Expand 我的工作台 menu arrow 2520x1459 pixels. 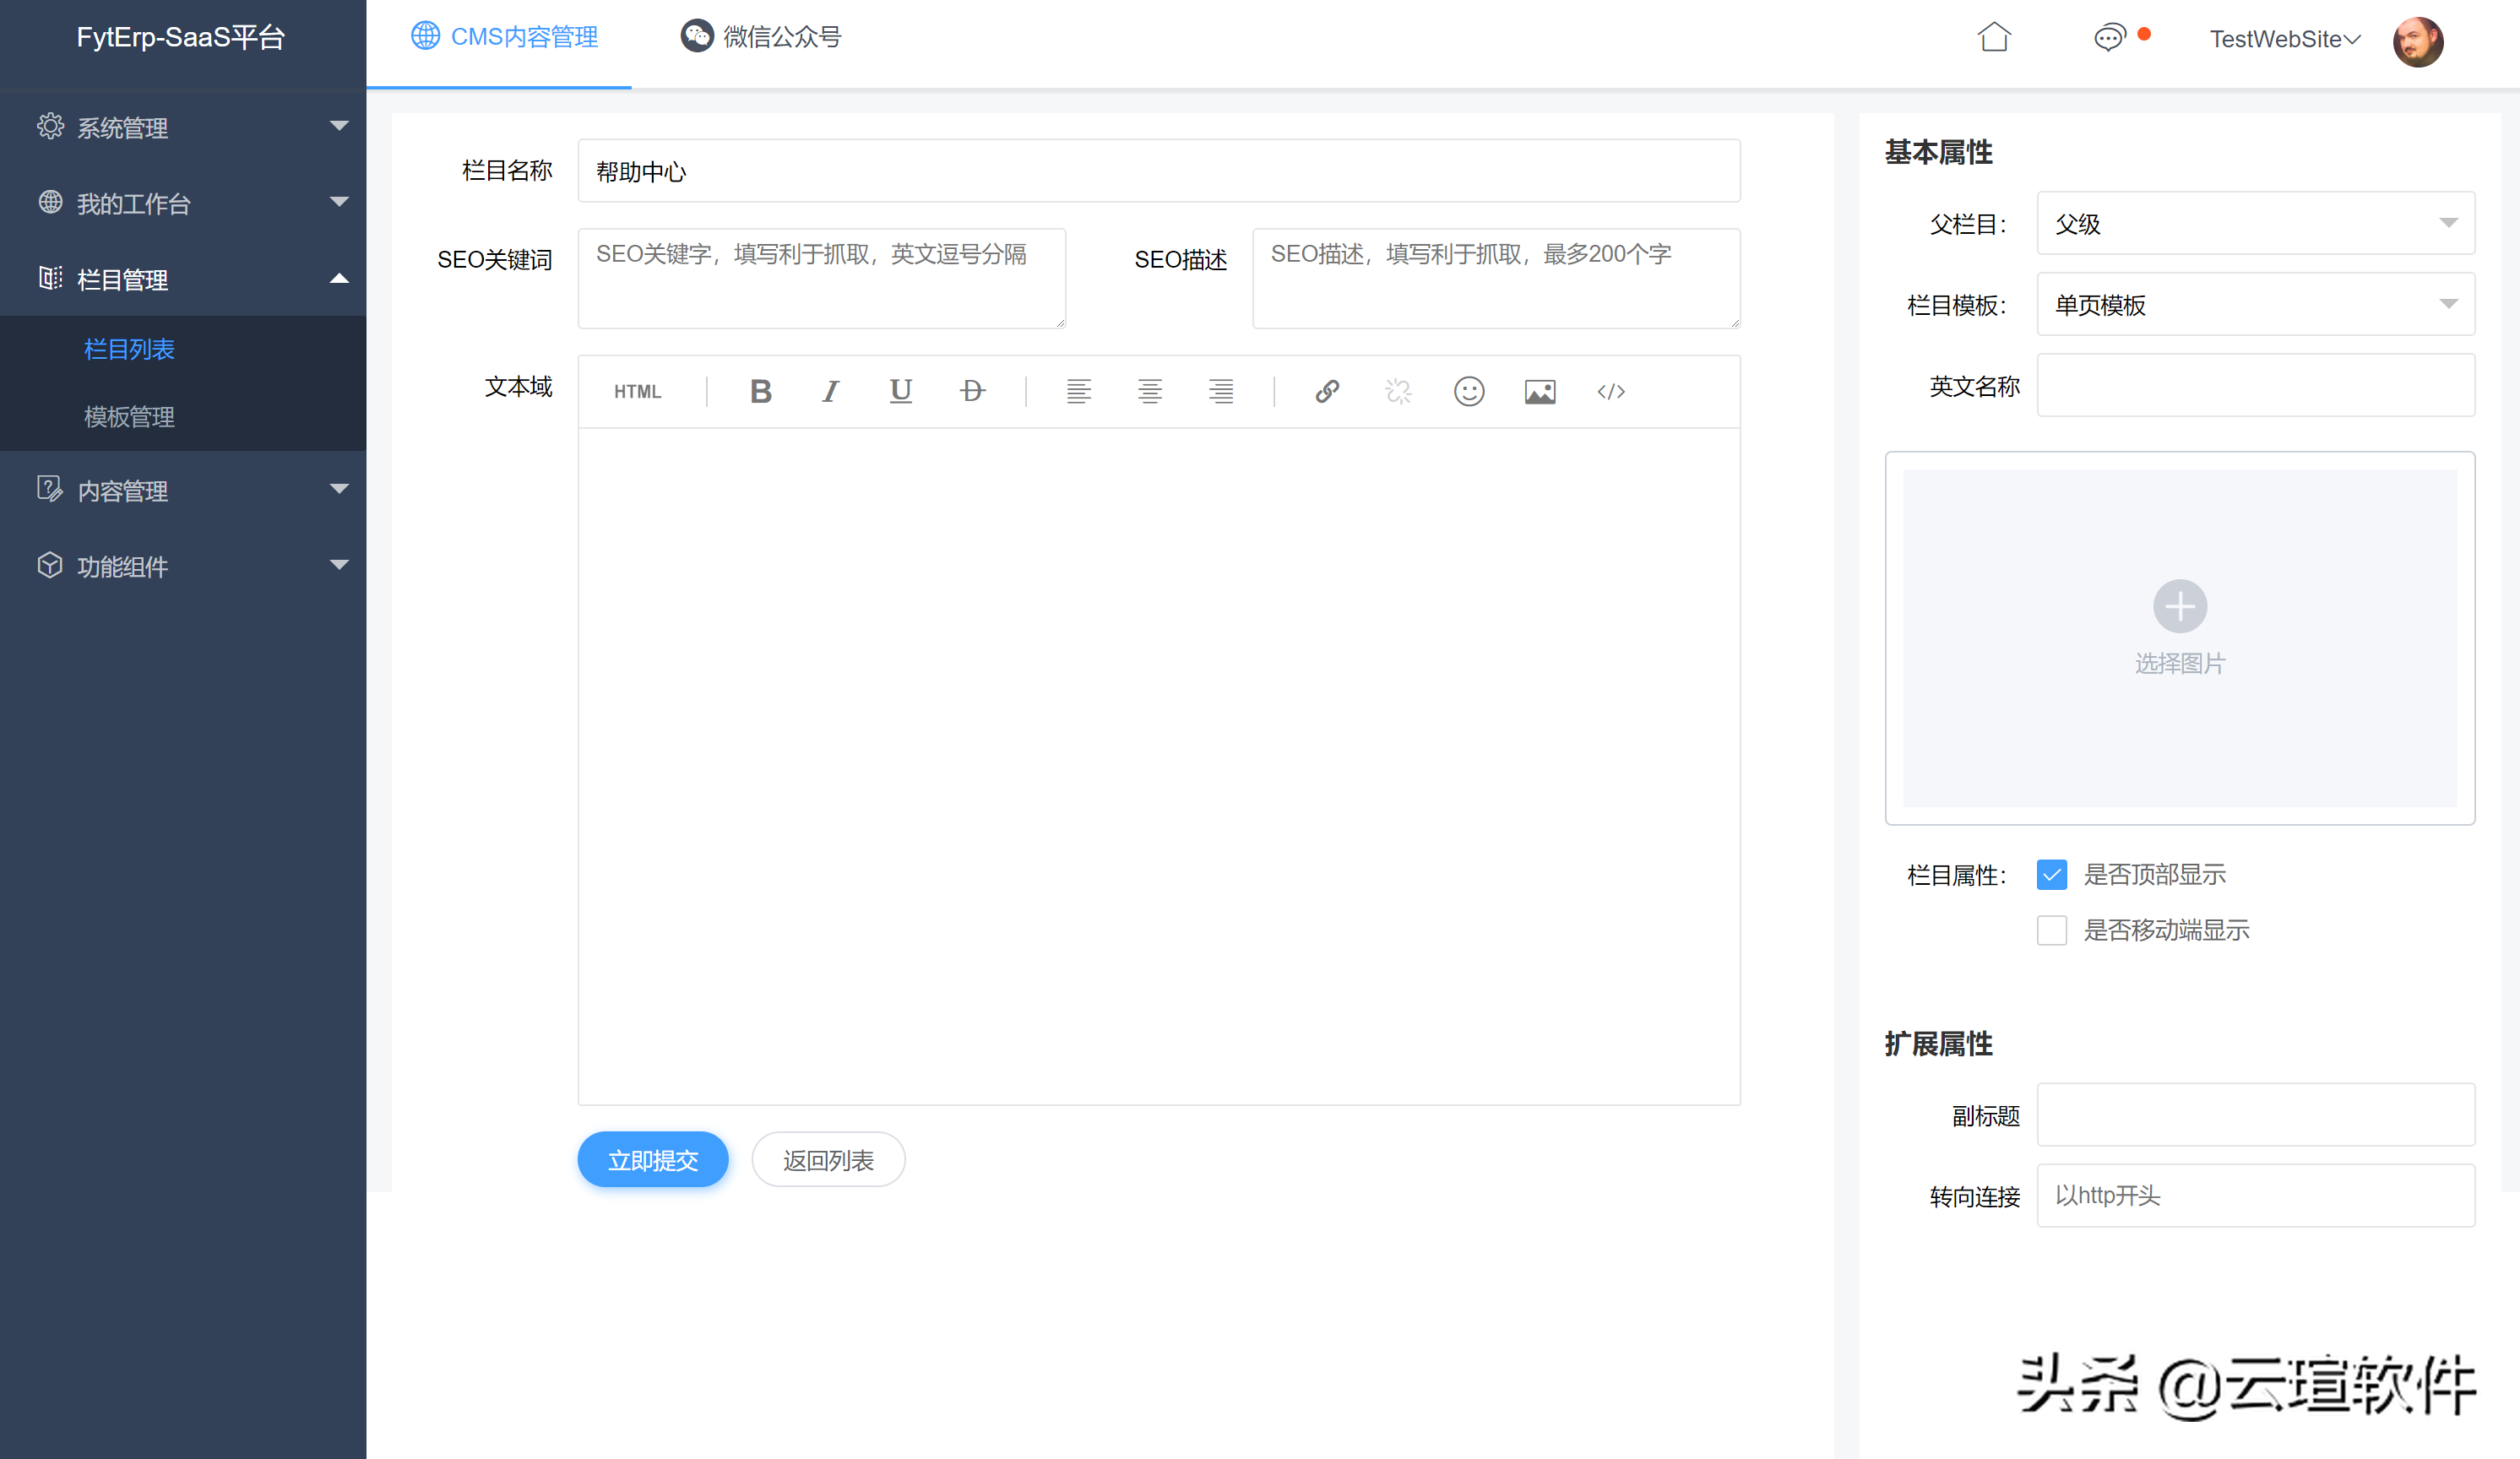pyautogui.click(x=339, y=202)
